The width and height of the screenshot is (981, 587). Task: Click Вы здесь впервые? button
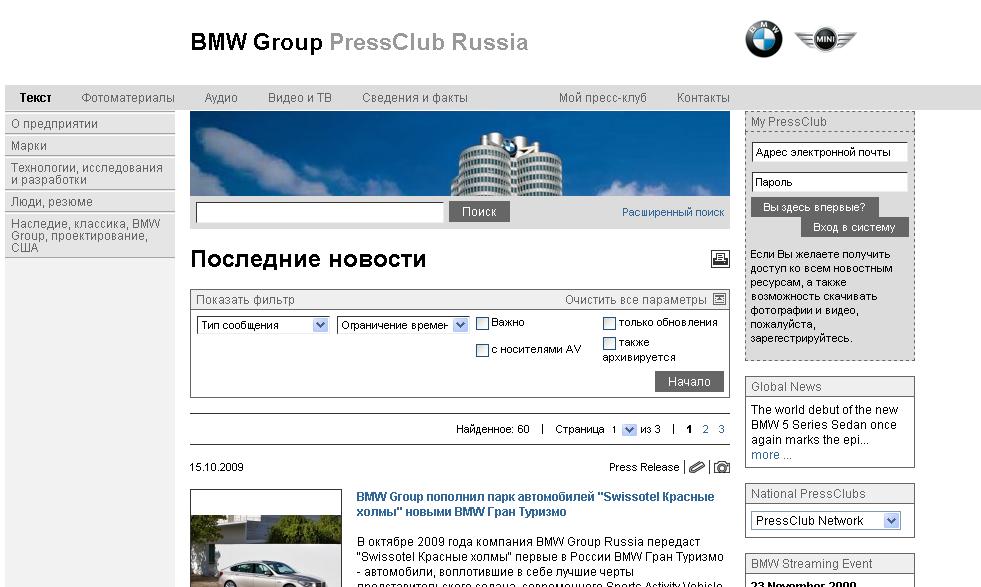(815, 207)
